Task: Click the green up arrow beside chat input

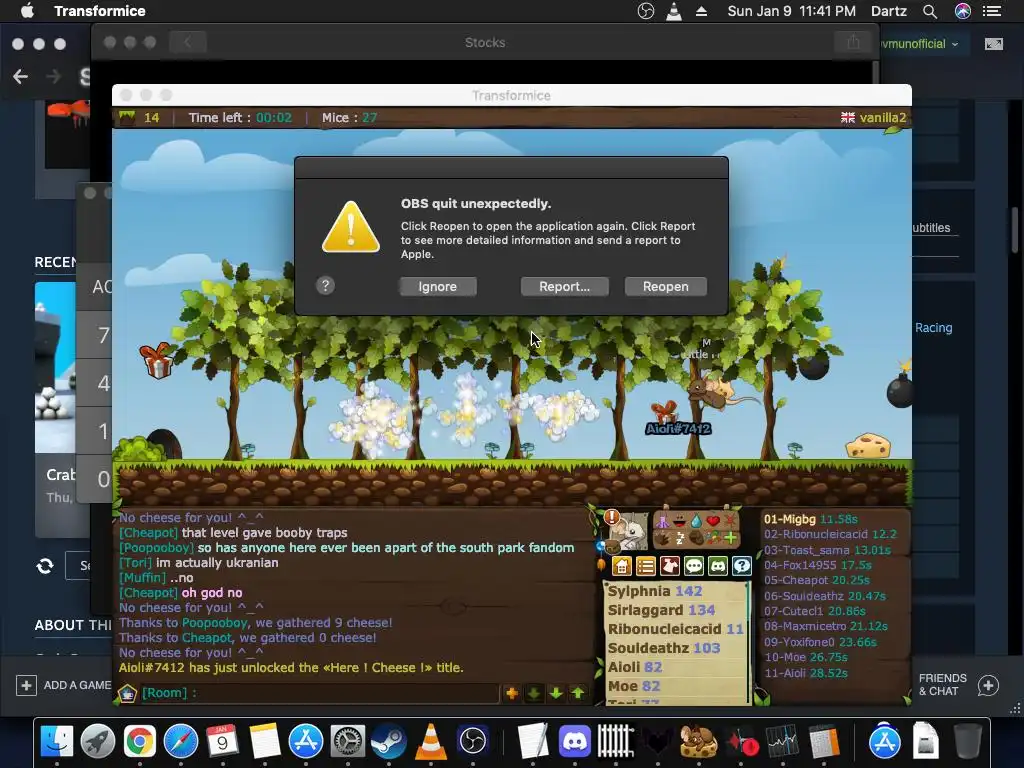Action: (x=578, y=693)
